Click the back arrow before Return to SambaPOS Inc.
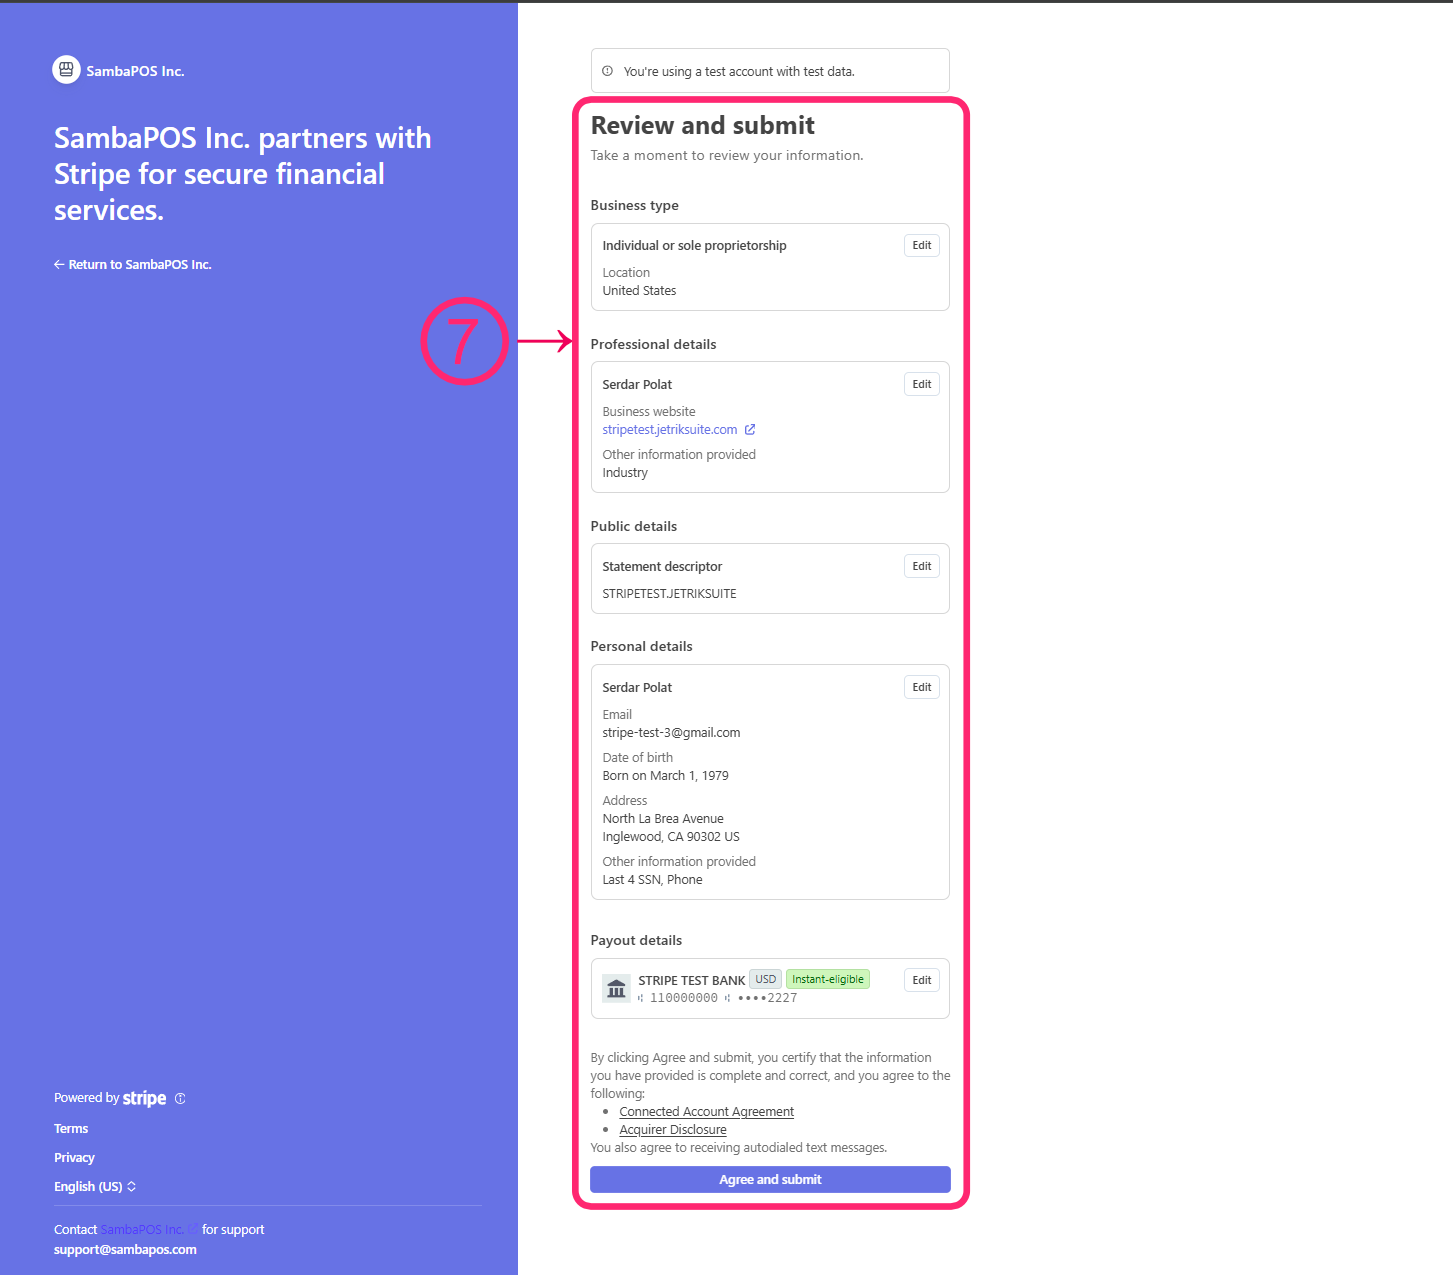 (x=59, y=265)
